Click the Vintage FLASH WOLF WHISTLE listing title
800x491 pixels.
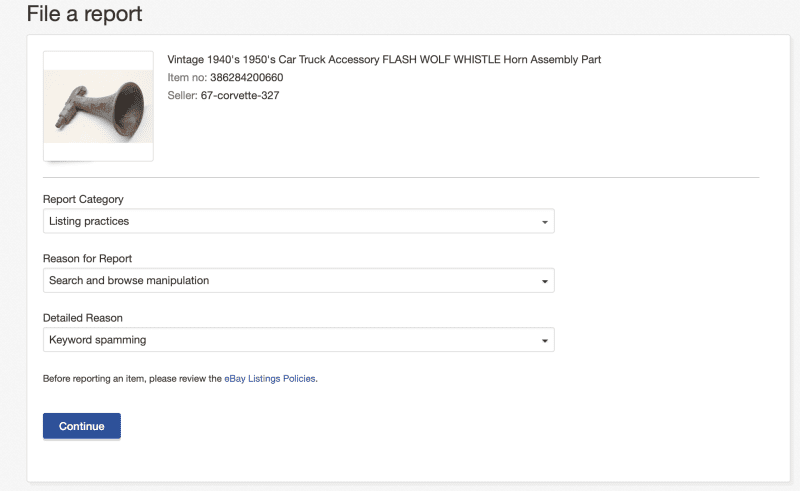click(384, 60)
